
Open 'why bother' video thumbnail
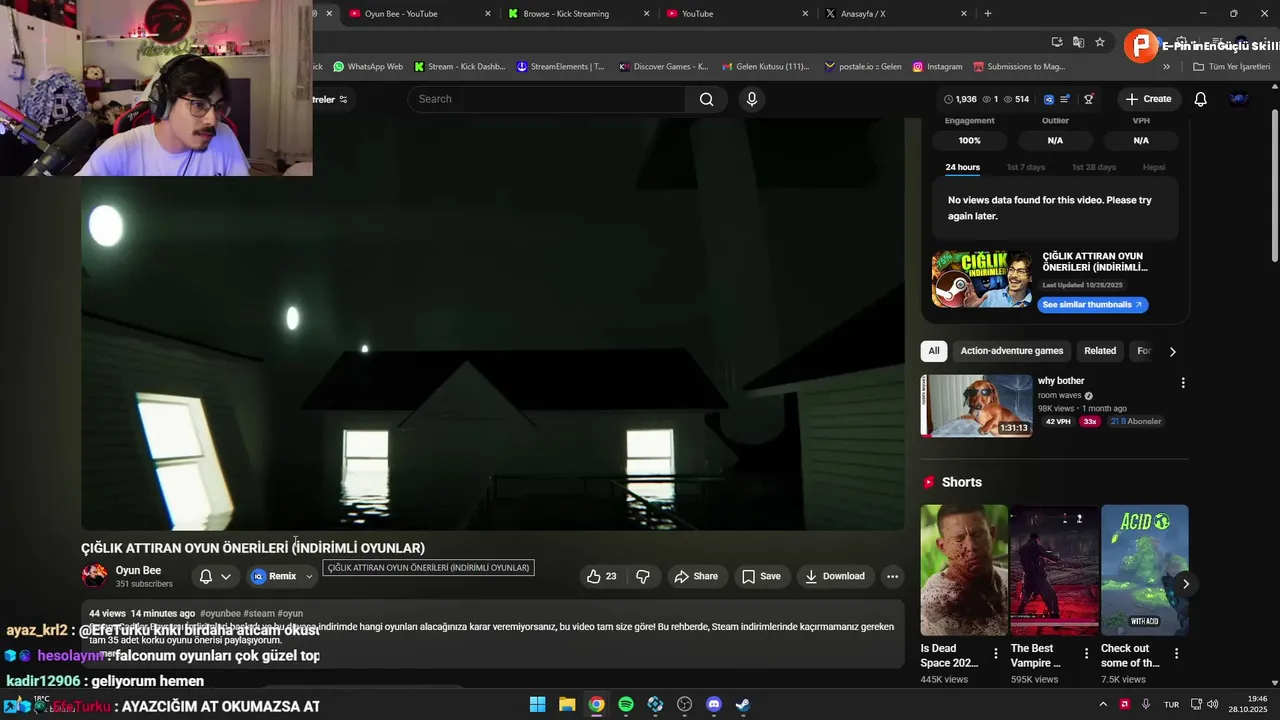976,406
